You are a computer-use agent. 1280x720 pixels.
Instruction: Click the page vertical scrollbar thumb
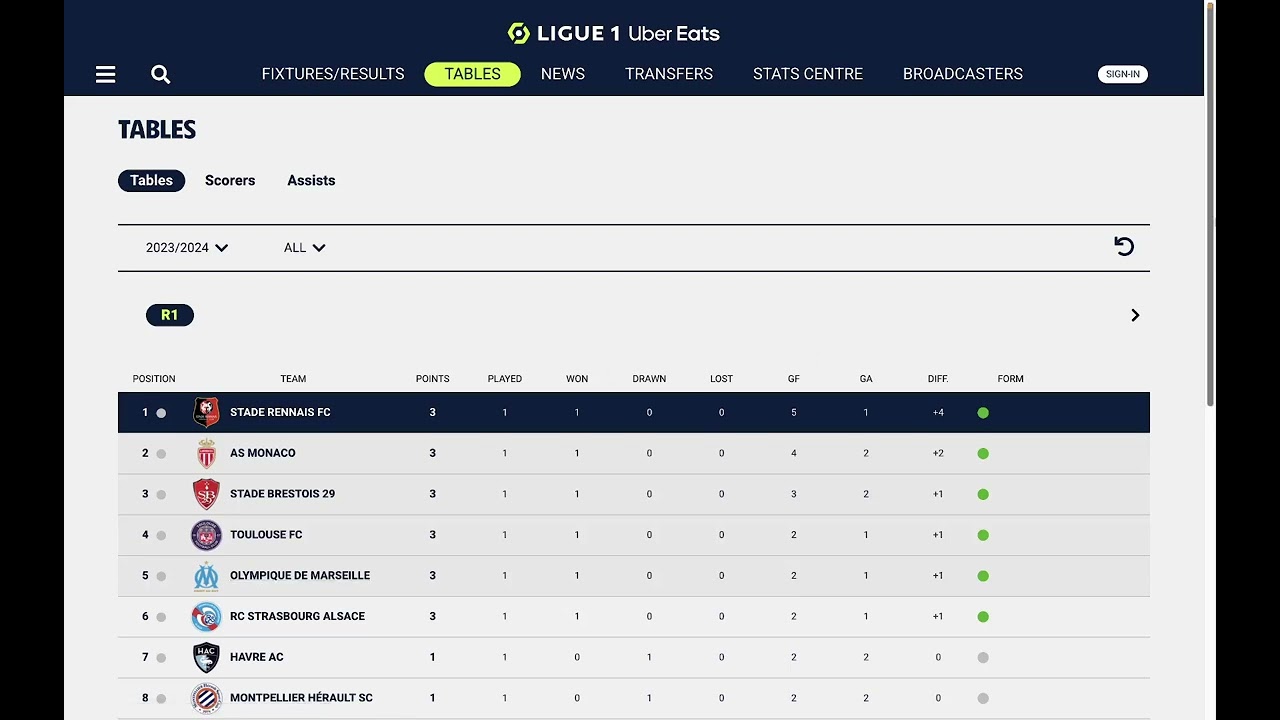[1211, 205]
